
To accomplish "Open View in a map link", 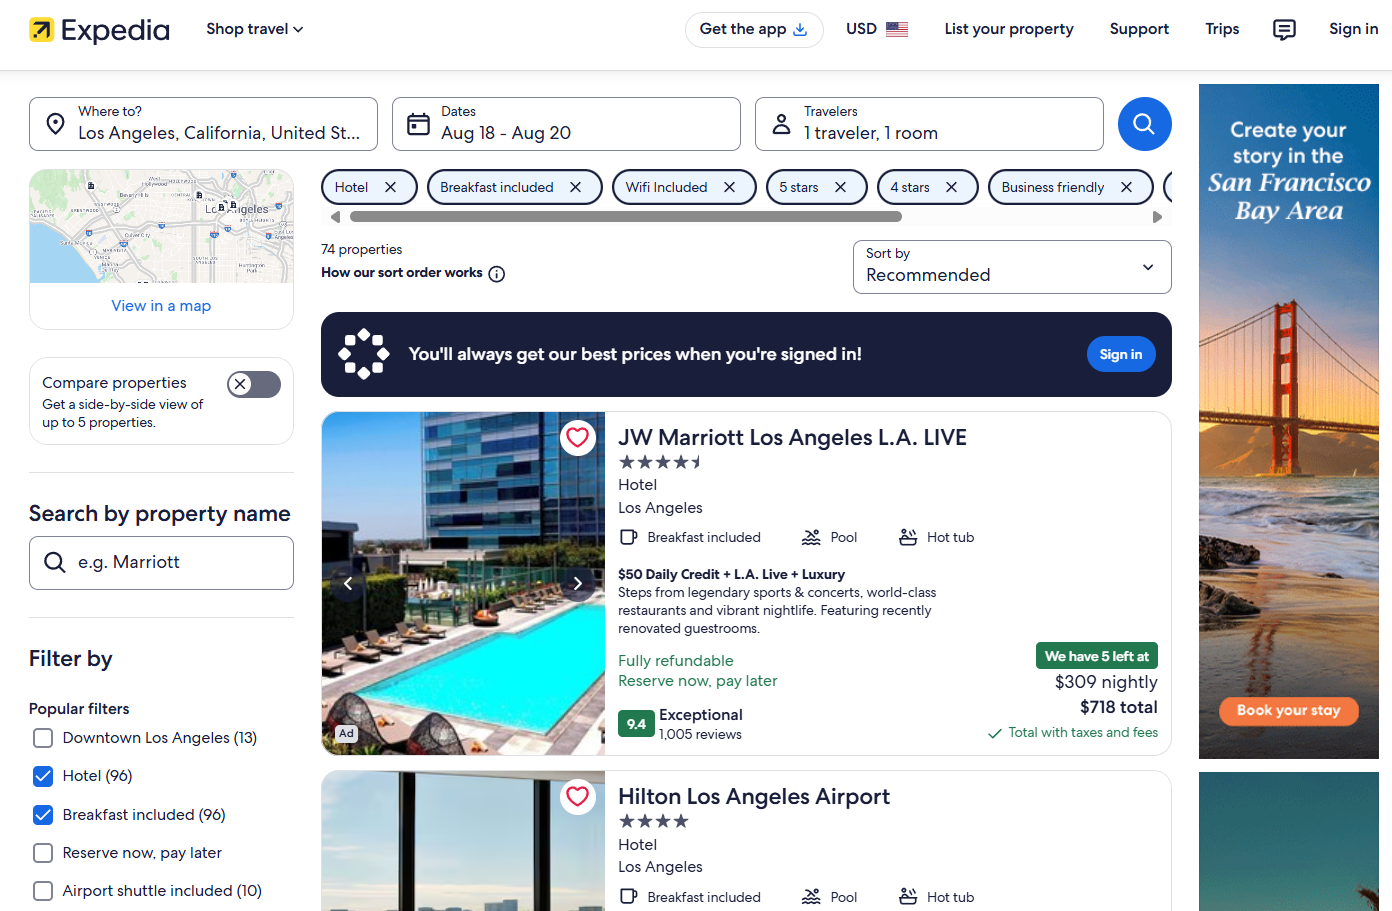I will tap(161, 306).
